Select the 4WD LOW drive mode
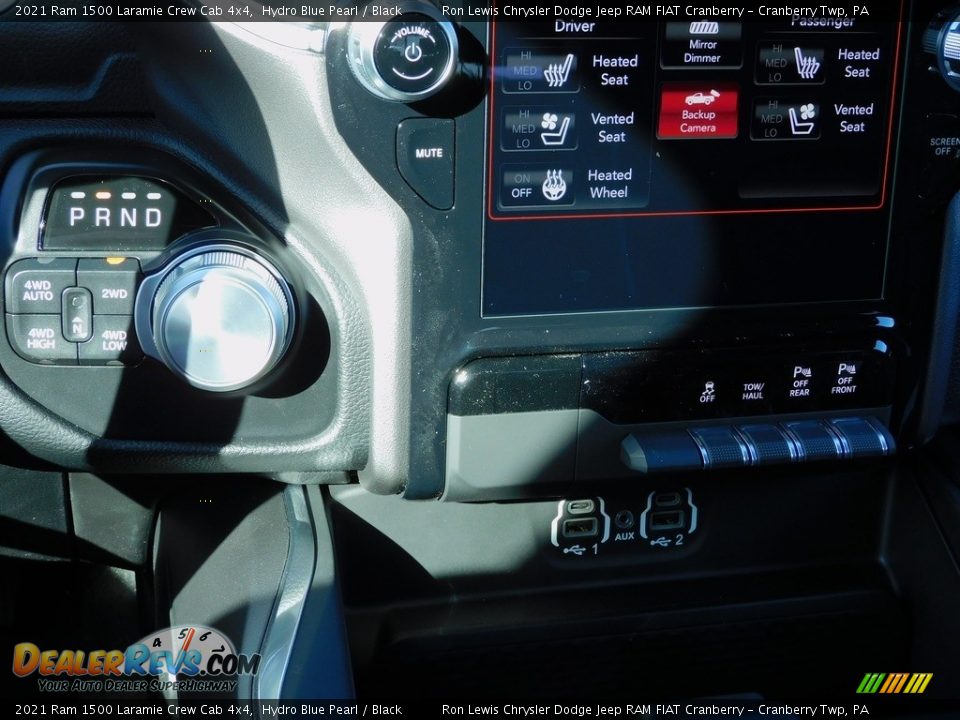The height and width of the screenshot is (720, 960). pyautogui.click(x=114, y=340)
